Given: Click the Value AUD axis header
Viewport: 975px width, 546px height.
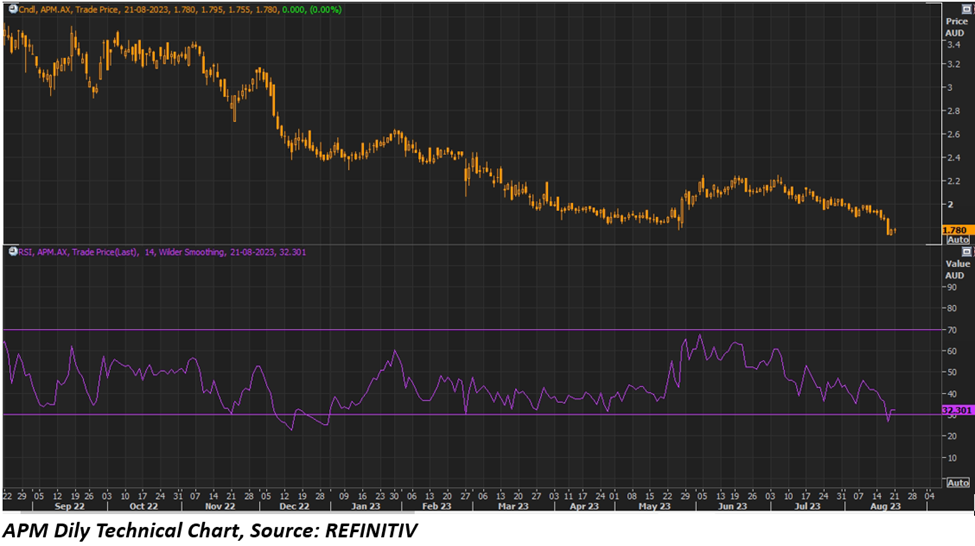Looking at the screenshot, I should (x=956, y=269).
